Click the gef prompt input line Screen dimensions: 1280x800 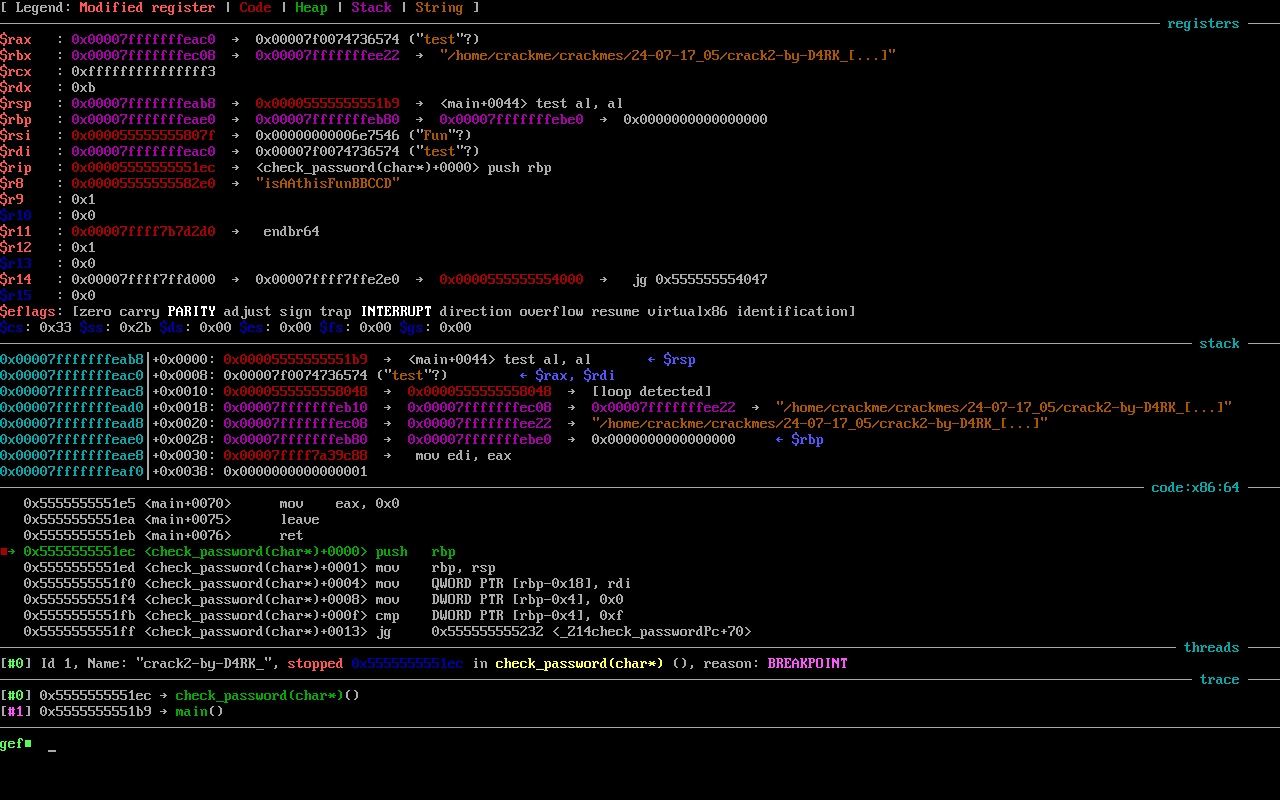click(640, 744)
